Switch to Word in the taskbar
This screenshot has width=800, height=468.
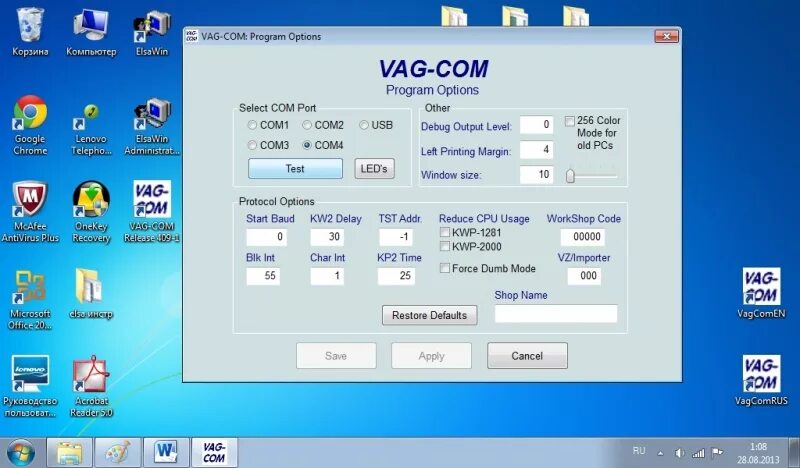pyautogui.click(x=166, y=453)
